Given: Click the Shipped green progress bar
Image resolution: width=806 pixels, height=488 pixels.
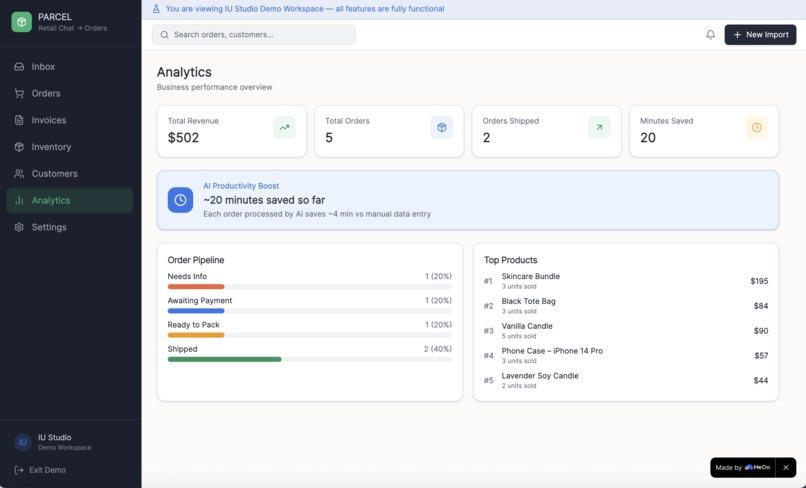Looking at the screenshot, I should coord(225,359).
